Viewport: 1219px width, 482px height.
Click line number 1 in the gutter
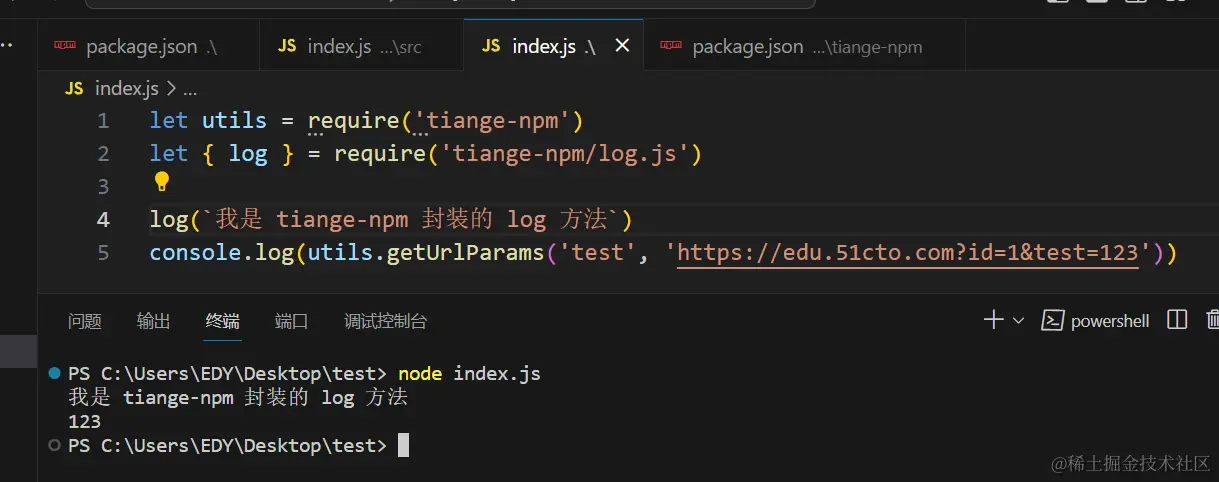click(103, 121)
